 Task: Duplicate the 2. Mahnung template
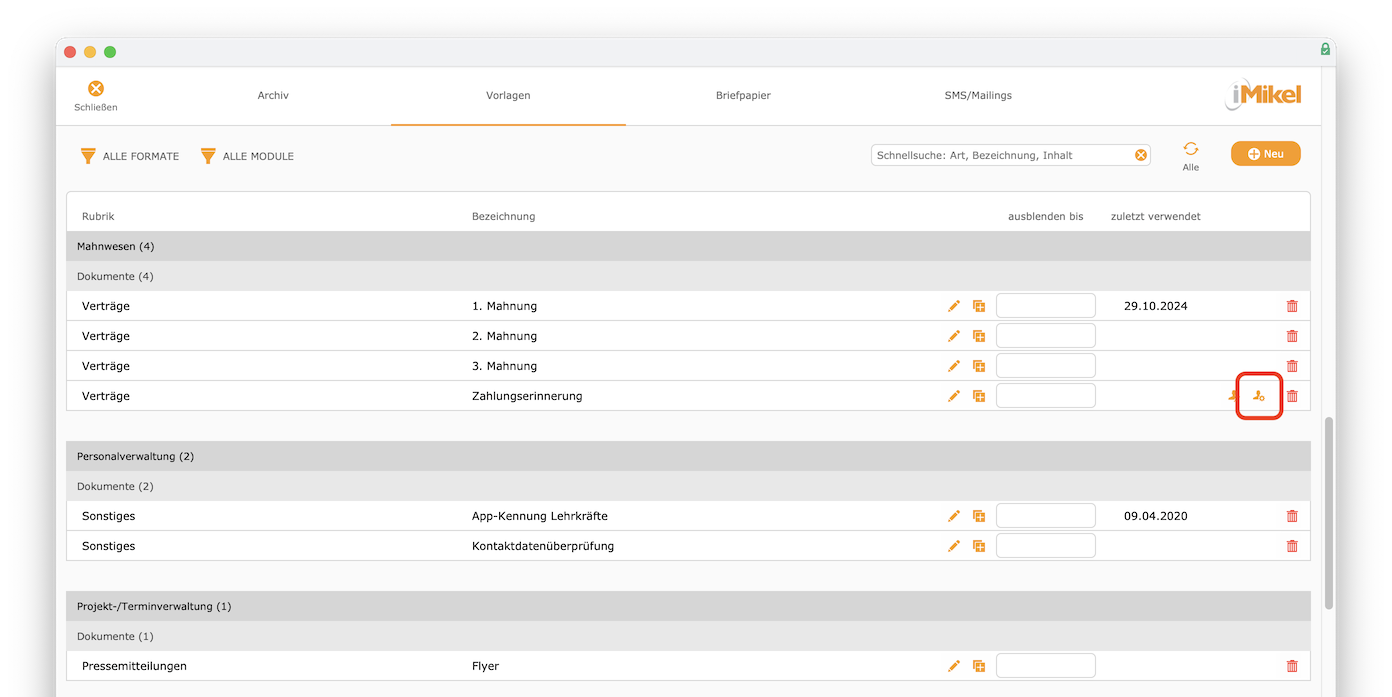click(x=979, y=336)
